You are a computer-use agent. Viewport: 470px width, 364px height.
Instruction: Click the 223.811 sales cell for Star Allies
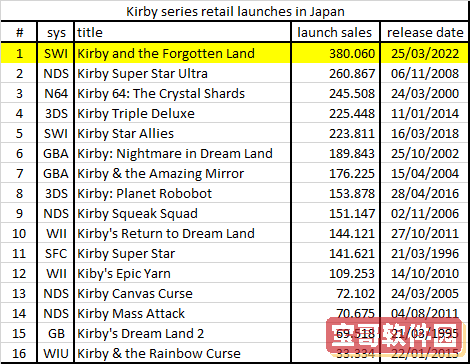click(335, 133)
